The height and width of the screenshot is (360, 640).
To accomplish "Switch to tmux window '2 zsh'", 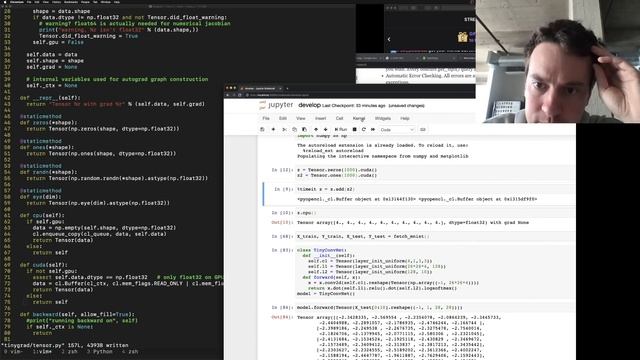I will (69, 351).
